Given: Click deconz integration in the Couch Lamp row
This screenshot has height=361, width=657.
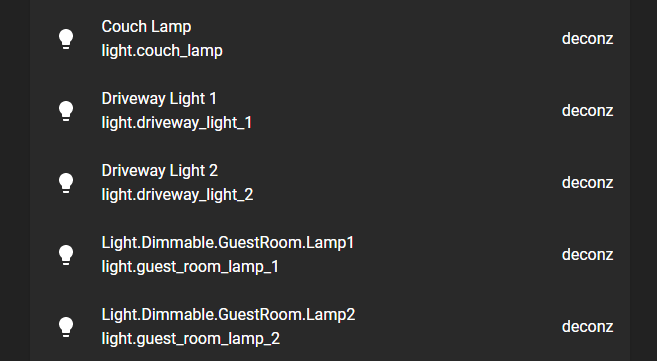Looking at the screenshot, I should (587, 39).
